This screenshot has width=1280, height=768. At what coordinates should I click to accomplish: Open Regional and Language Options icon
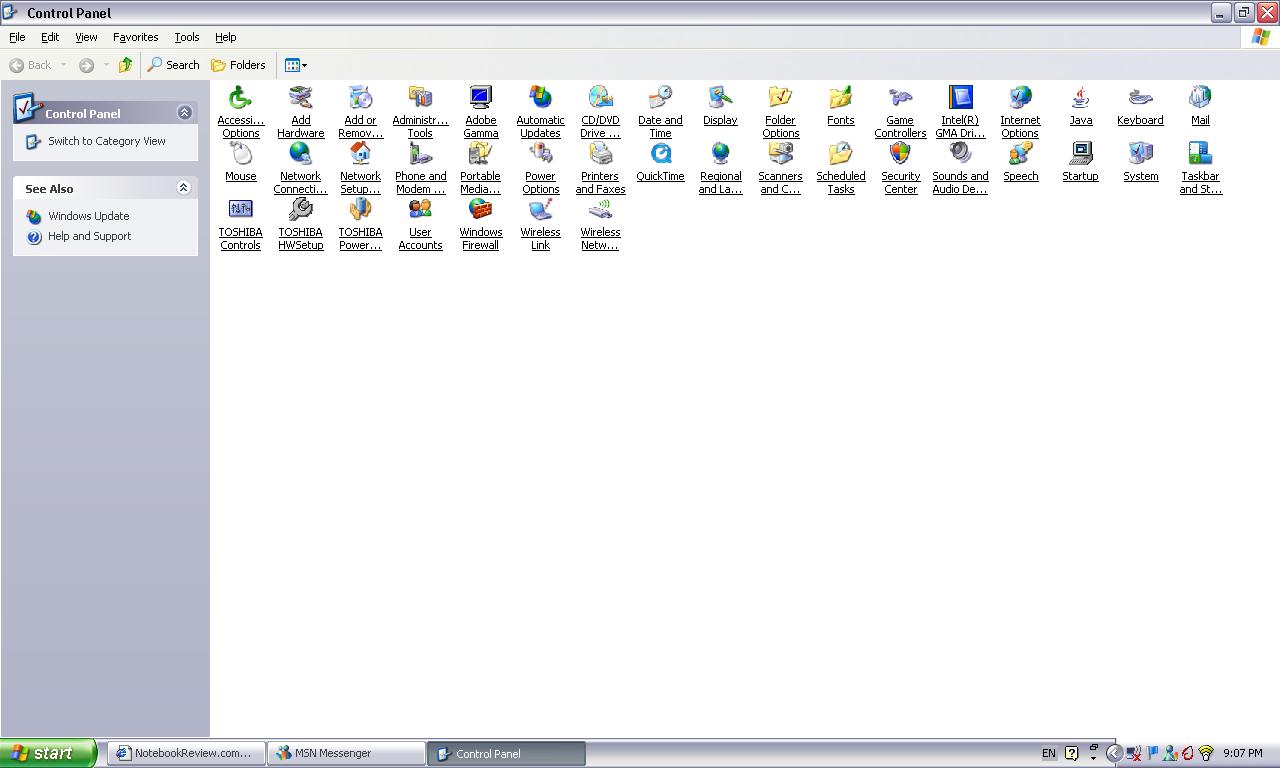click(x=720, y=154)
